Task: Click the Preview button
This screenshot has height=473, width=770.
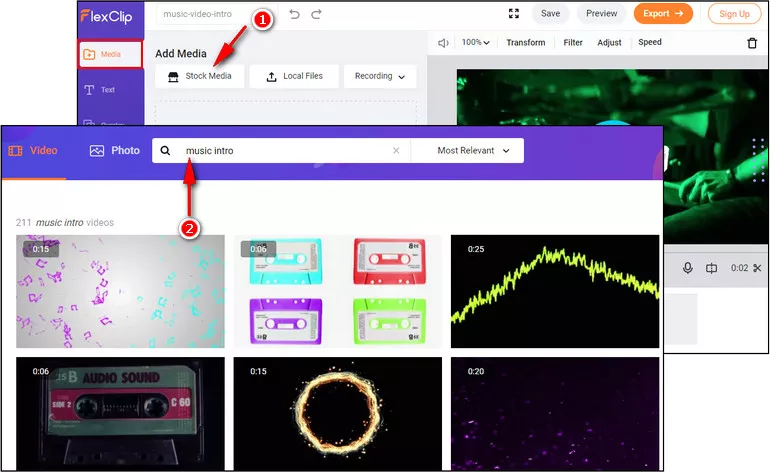Action: [601, 14]
